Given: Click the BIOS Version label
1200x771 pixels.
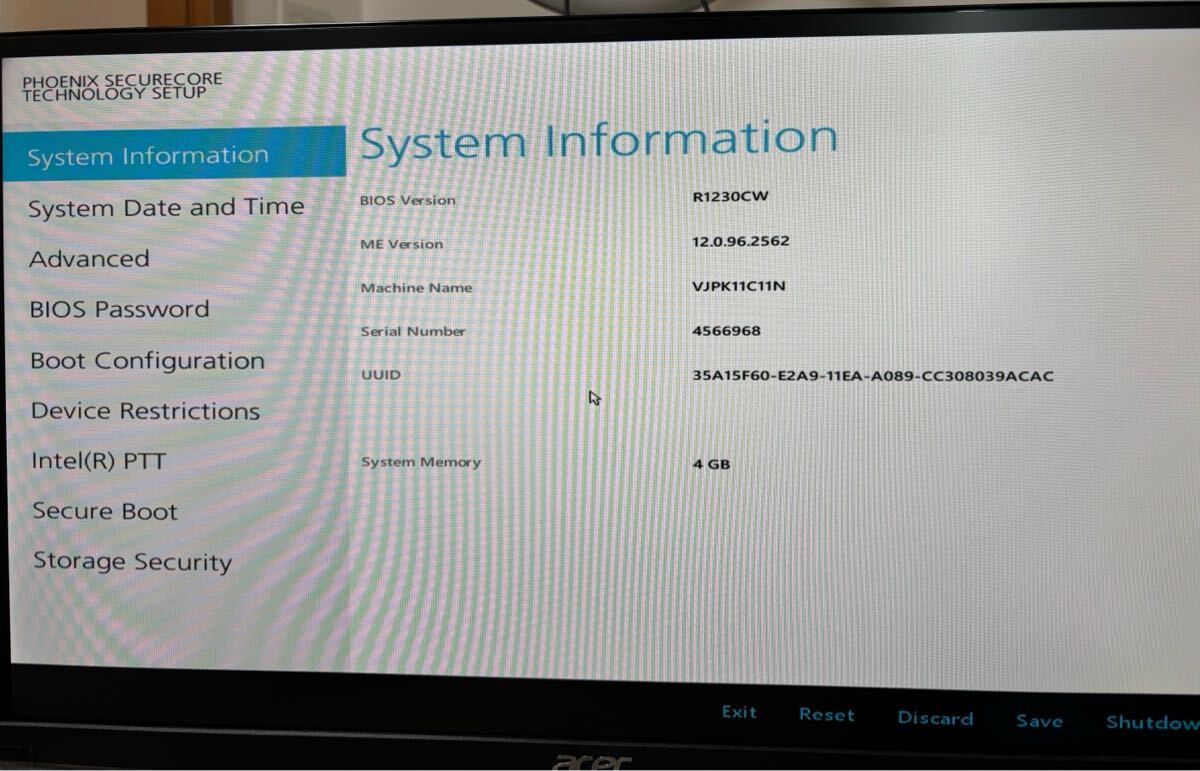Looking at the screenshot, I should 407,200.
